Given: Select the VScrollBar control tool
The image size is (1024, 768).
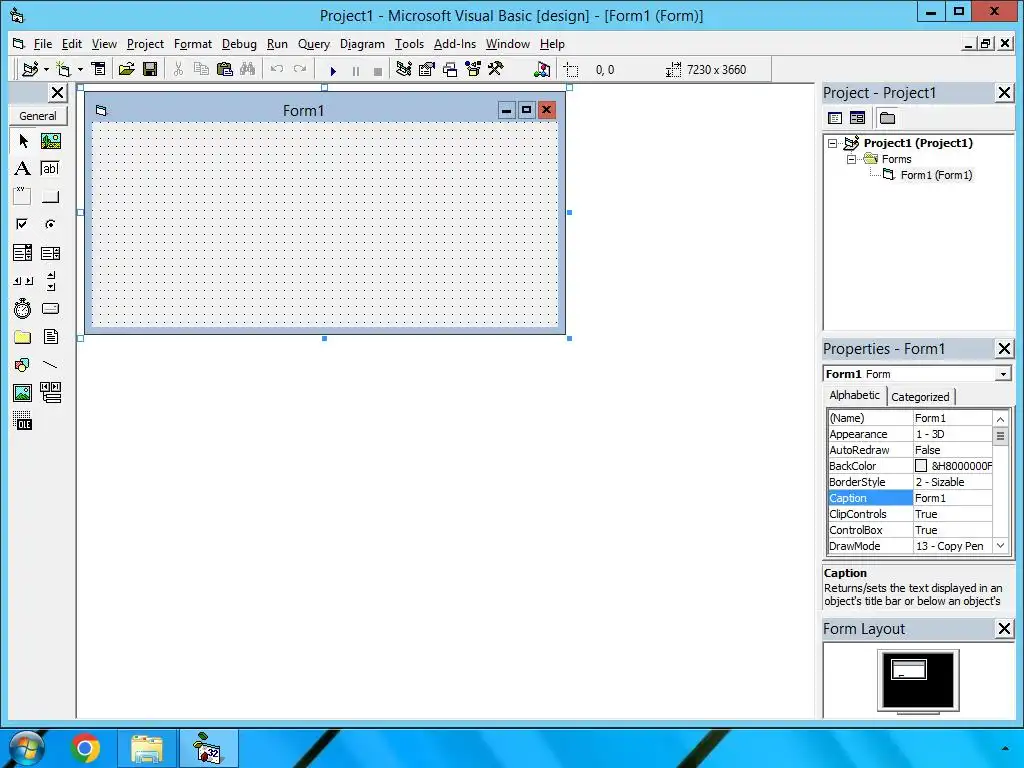Looking at the screenshot, I should click(x=50, y=281).
